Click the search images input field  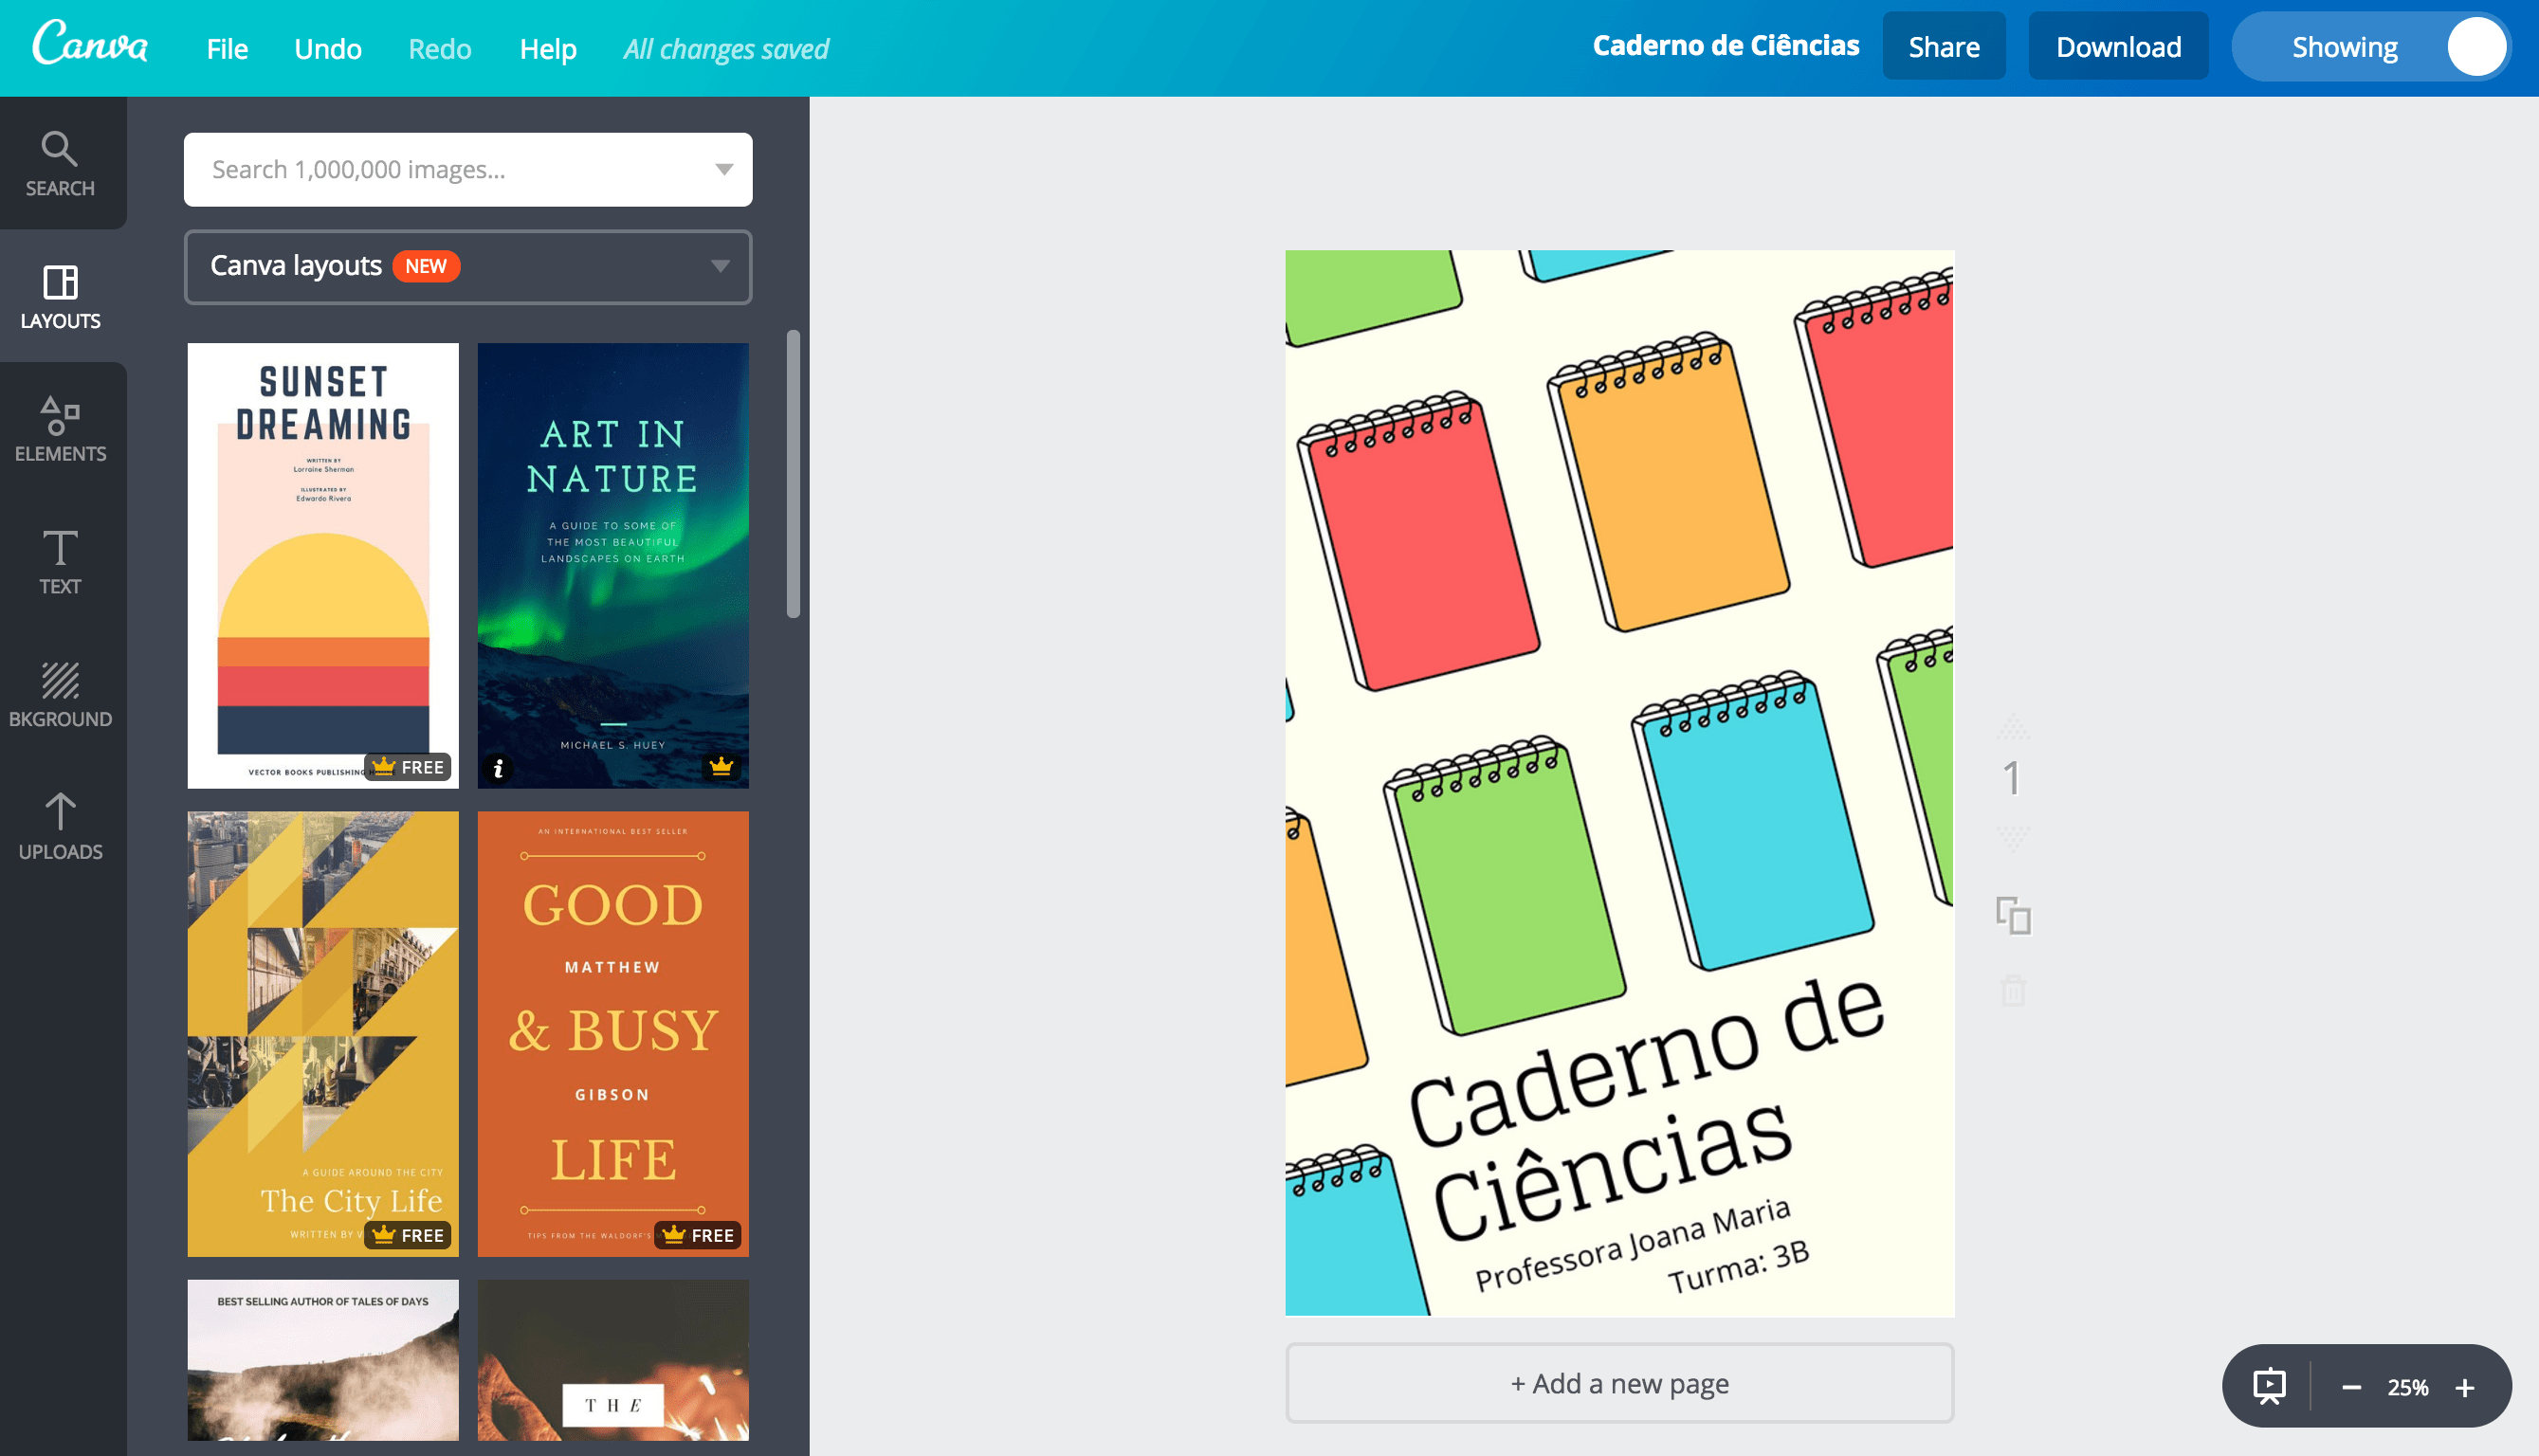click(468, 169)
